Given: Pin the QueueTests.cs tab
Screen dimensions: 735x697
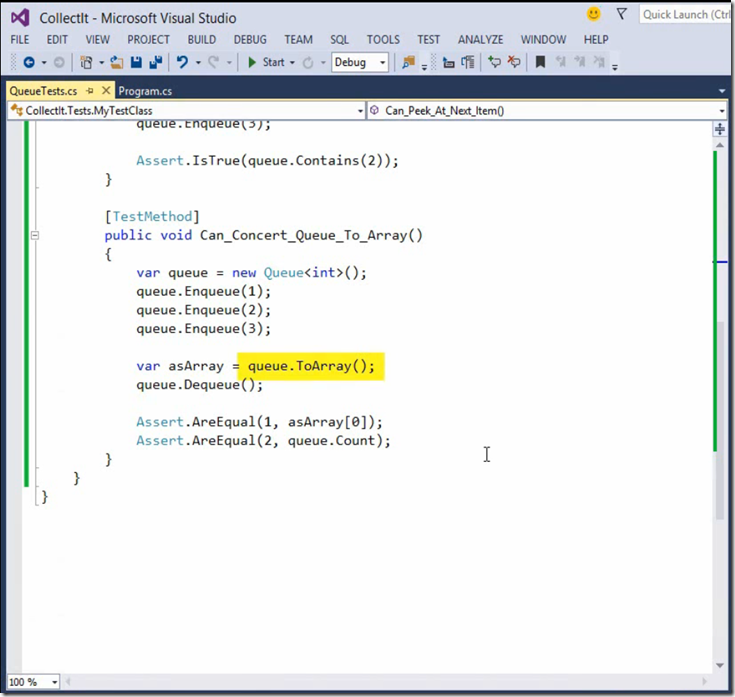Looking at the screenshot, I should (90, 90).
